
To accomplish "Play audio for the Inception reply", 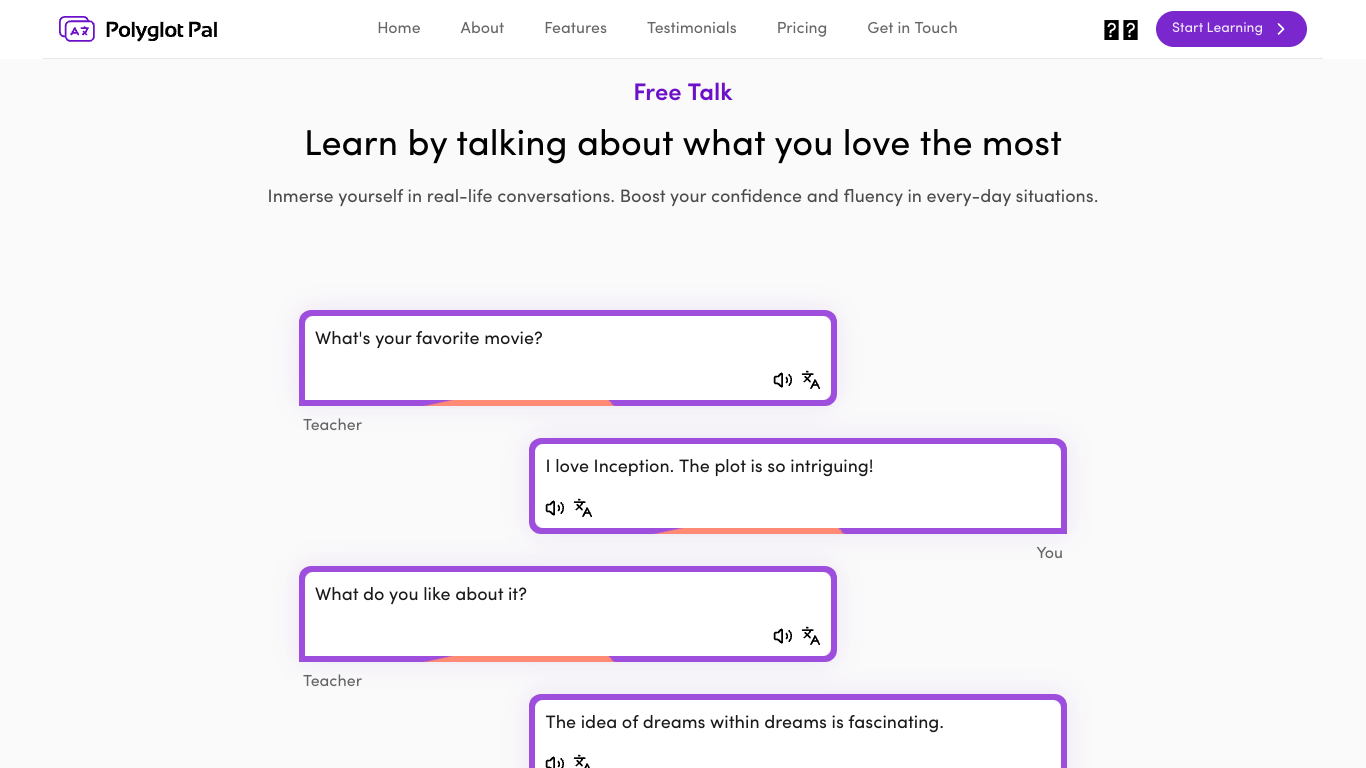I will coord(555,508).
